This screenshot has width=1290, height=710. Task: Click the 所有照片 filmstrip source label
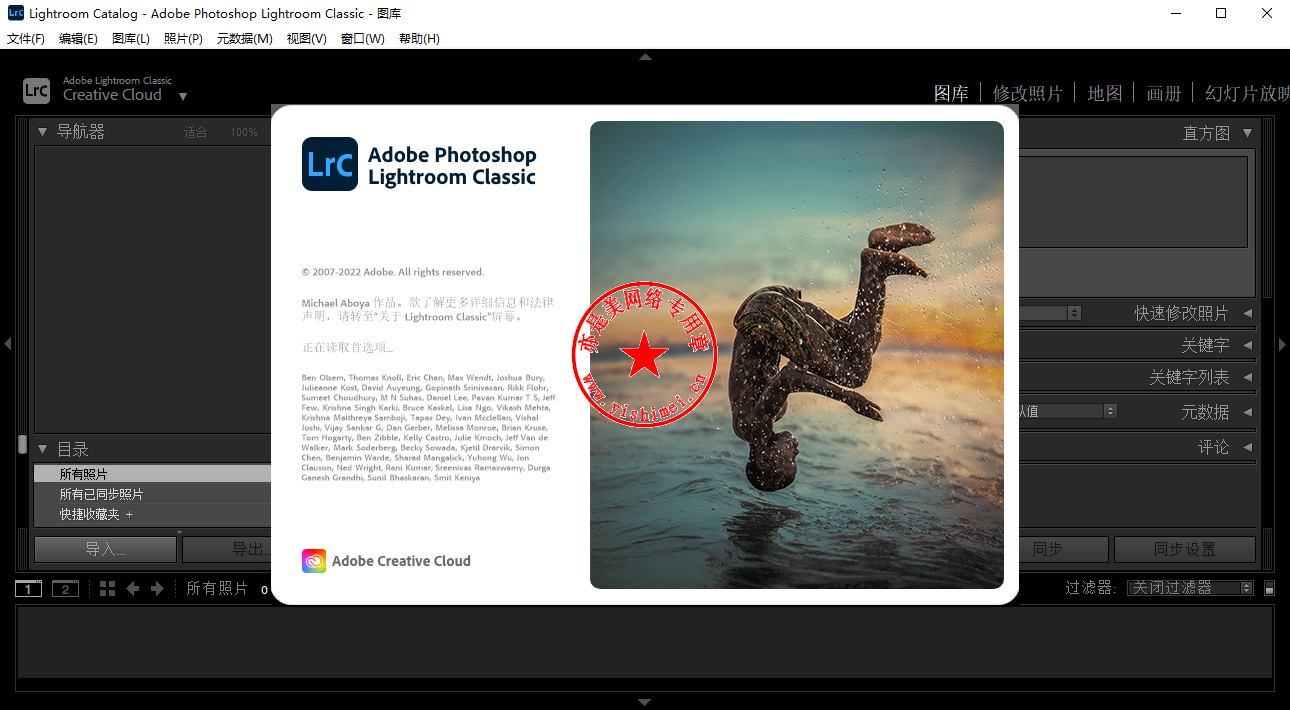[x=217, y=589]
